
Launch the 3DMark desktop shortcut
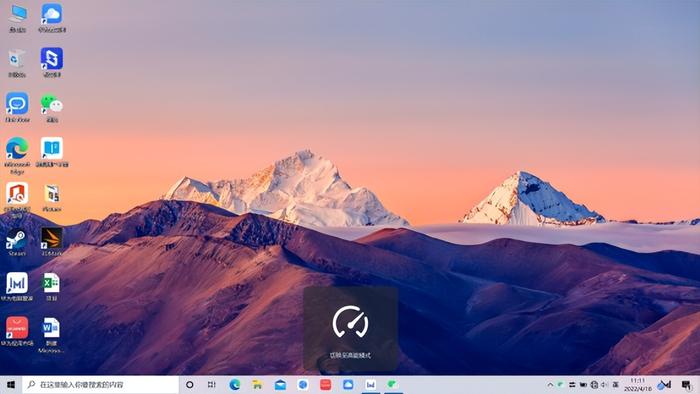pos(52,241)
